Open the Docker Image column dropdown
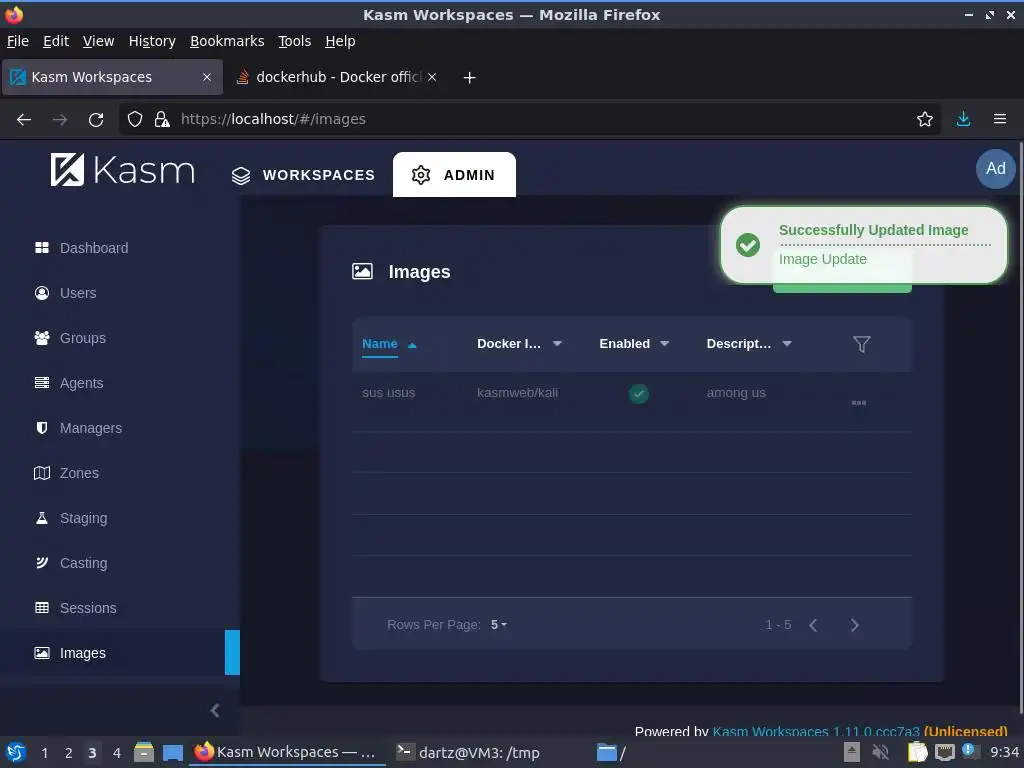This screenshot has height=768, width=1024. [x=557, y=344]
